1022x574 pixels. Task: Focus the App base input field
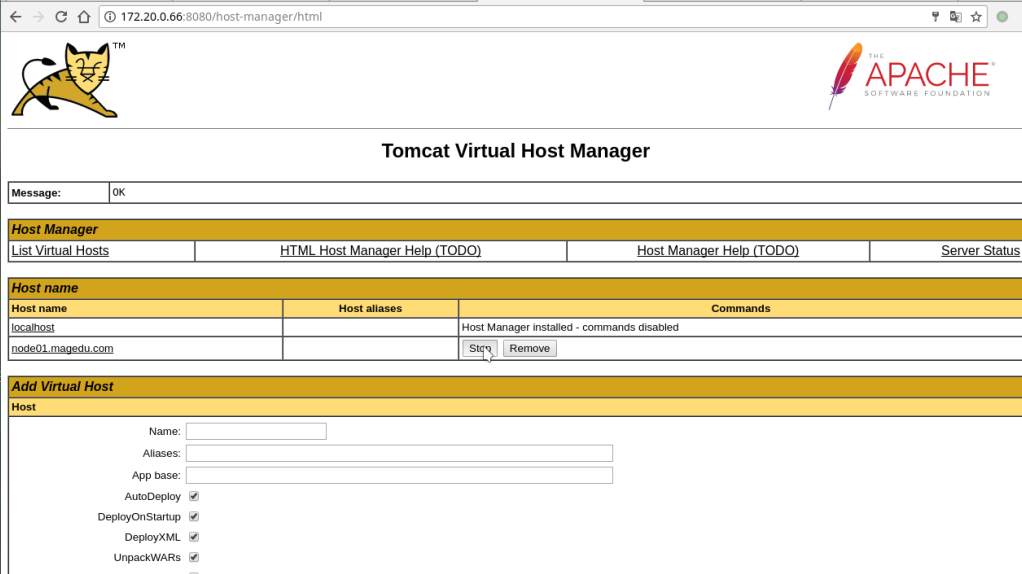click(399, 476)
